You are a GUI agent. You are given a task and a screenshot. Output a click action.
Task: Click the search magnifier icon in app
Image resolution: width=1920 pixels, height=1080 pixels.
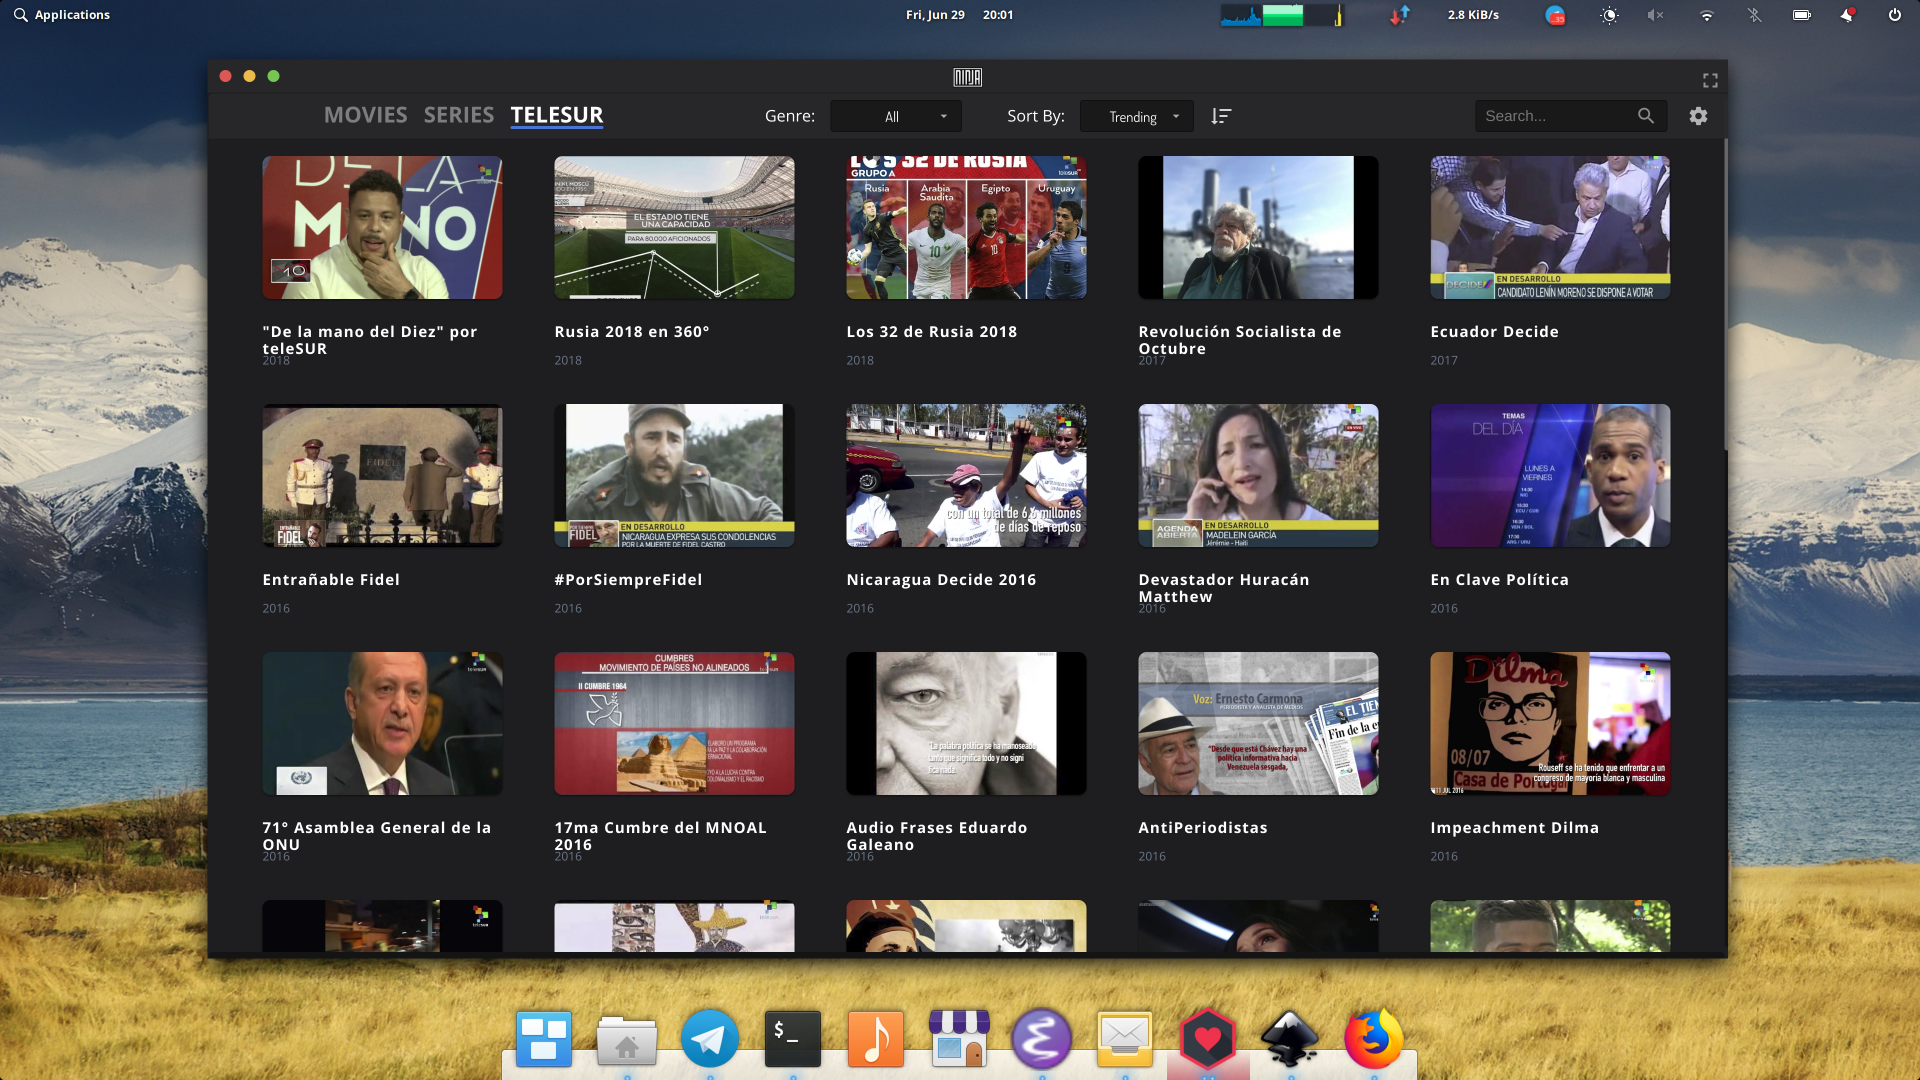pos(1646,116)
